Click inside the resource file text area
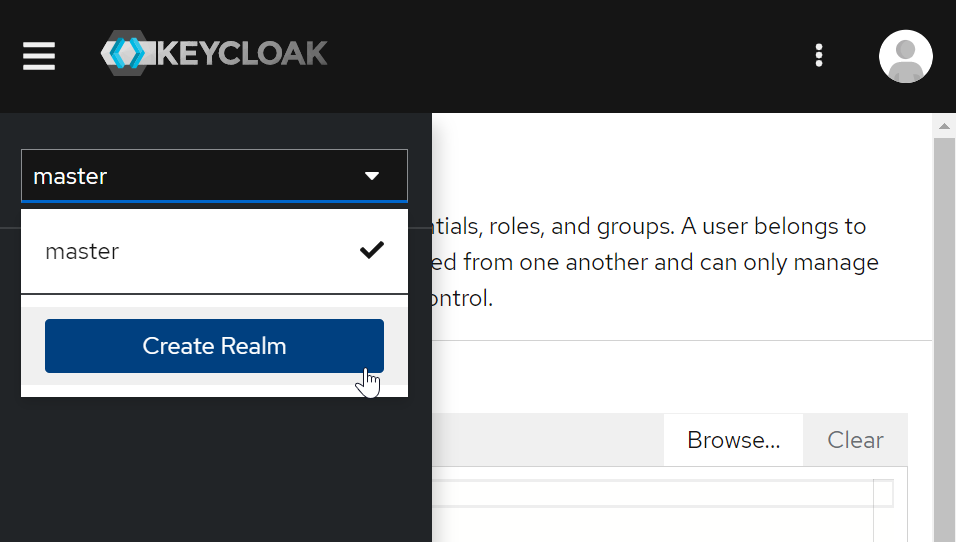The image size is (956, 542). point(650,515)
